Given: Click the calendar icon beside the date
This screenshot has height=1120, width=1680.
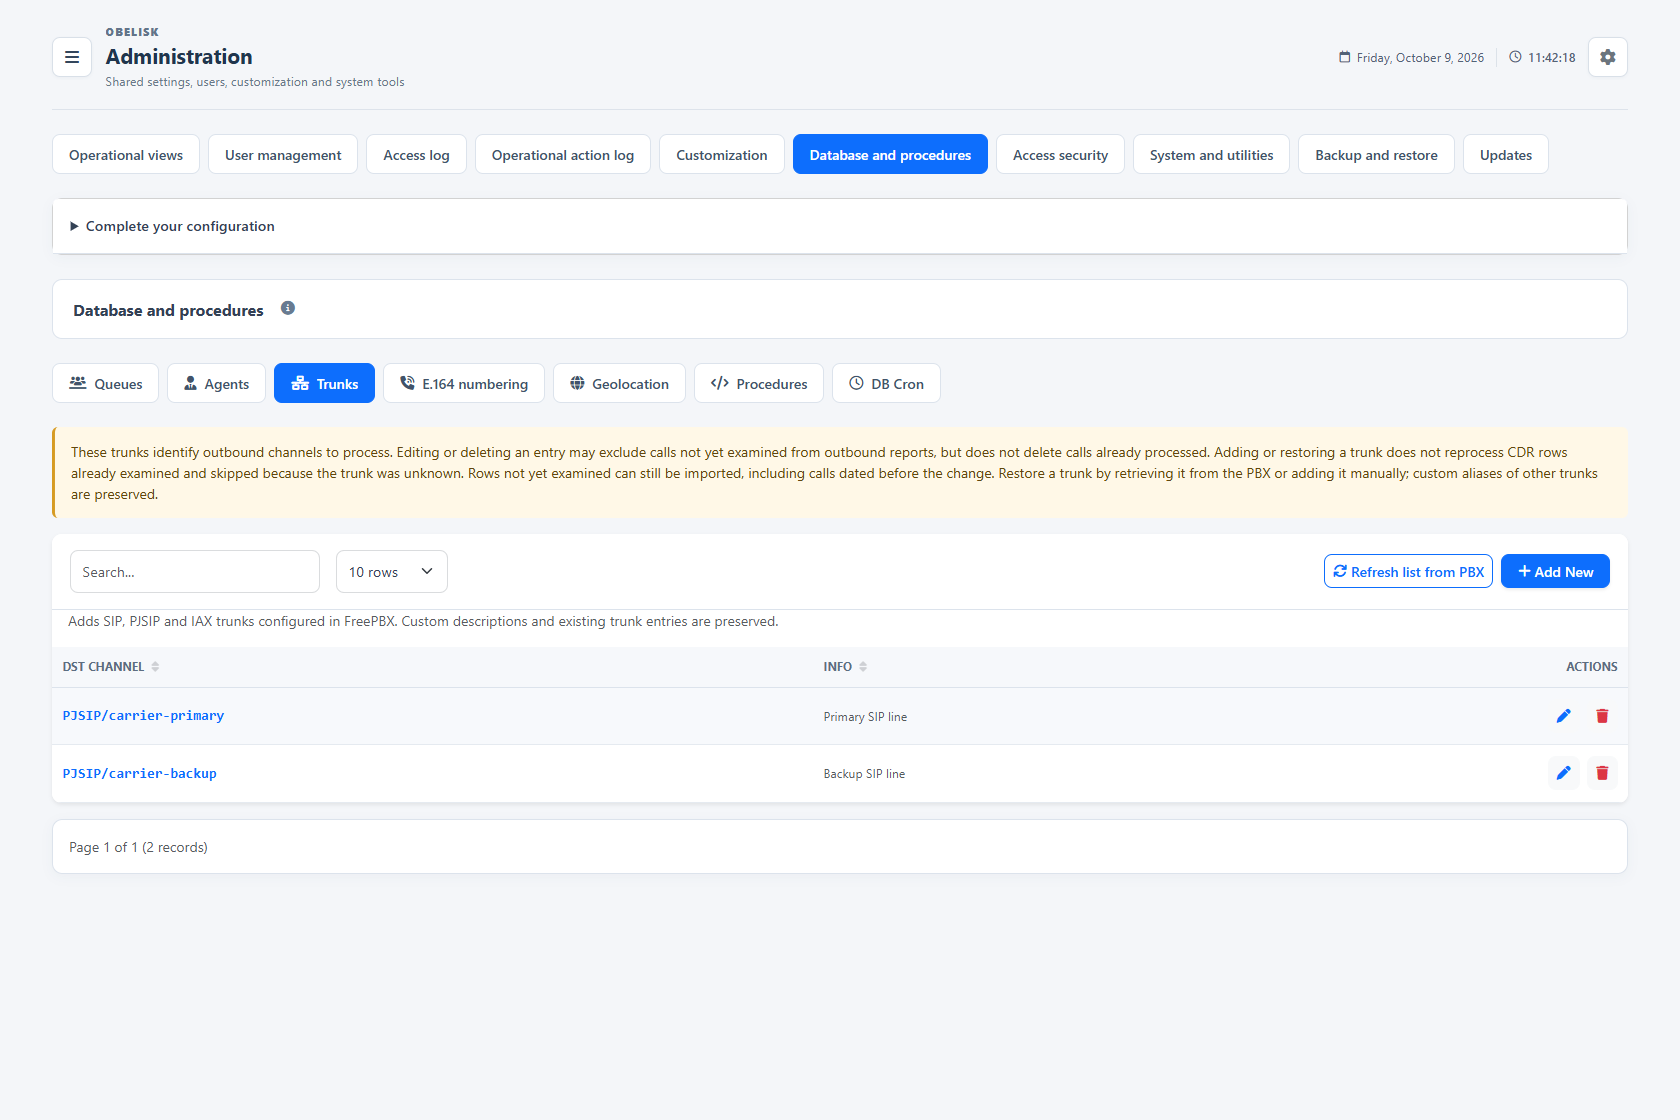Looking at the screenshot, I should coord(1345,57).
